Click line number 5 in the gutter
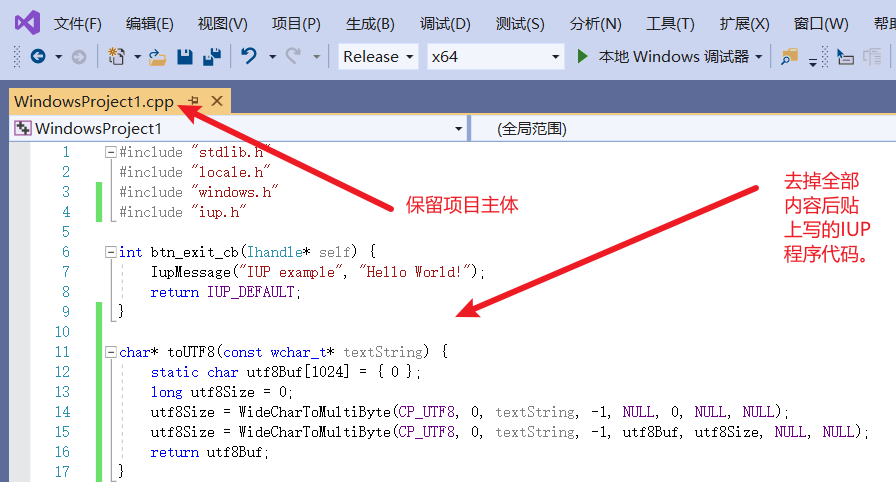896x482 pixels. (x=66, y=232)
